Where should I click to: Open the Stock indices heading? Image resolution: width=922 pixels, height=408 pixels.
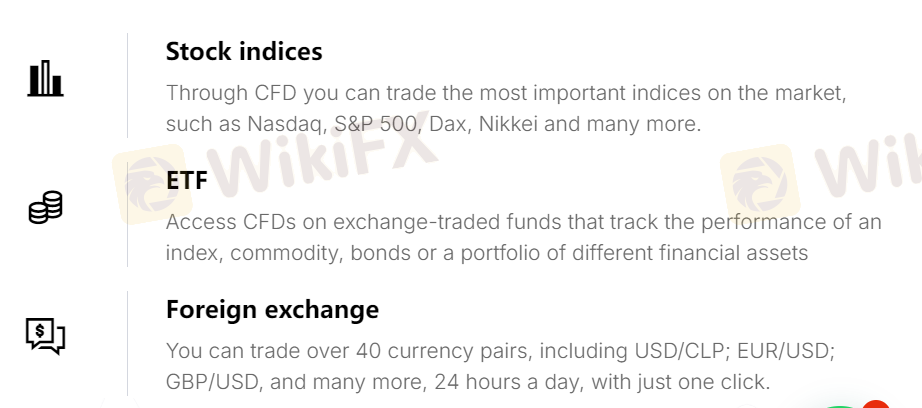244,51
